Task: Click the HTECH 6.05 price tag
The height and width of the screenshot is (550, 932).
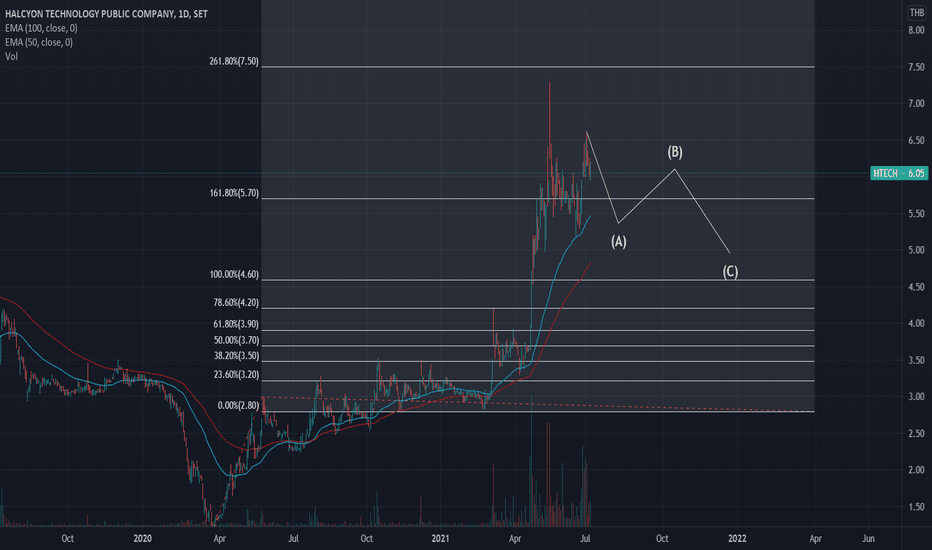Action: (899, 173)
